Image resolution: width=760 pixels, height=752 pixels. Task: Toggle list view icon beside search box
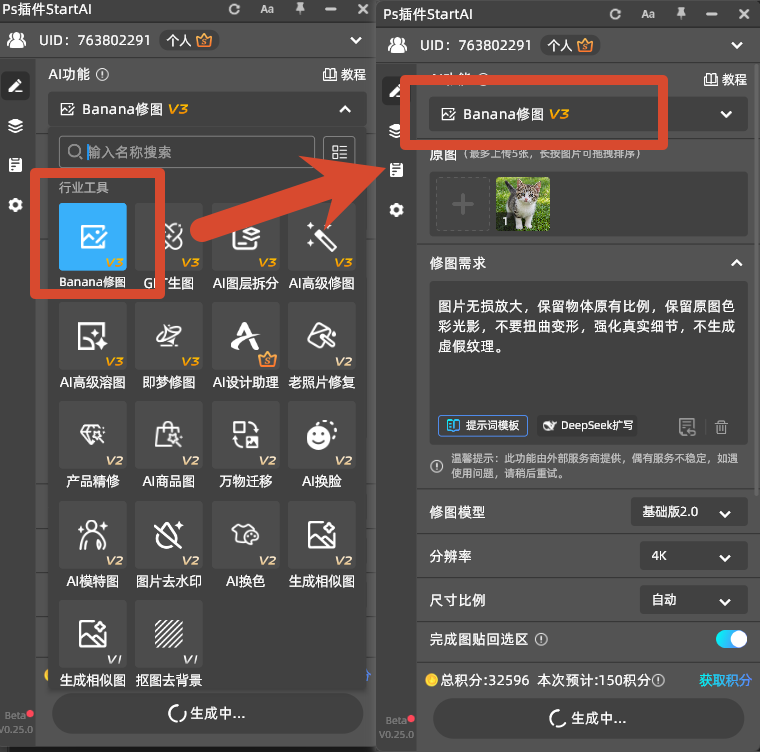[339, 152]
